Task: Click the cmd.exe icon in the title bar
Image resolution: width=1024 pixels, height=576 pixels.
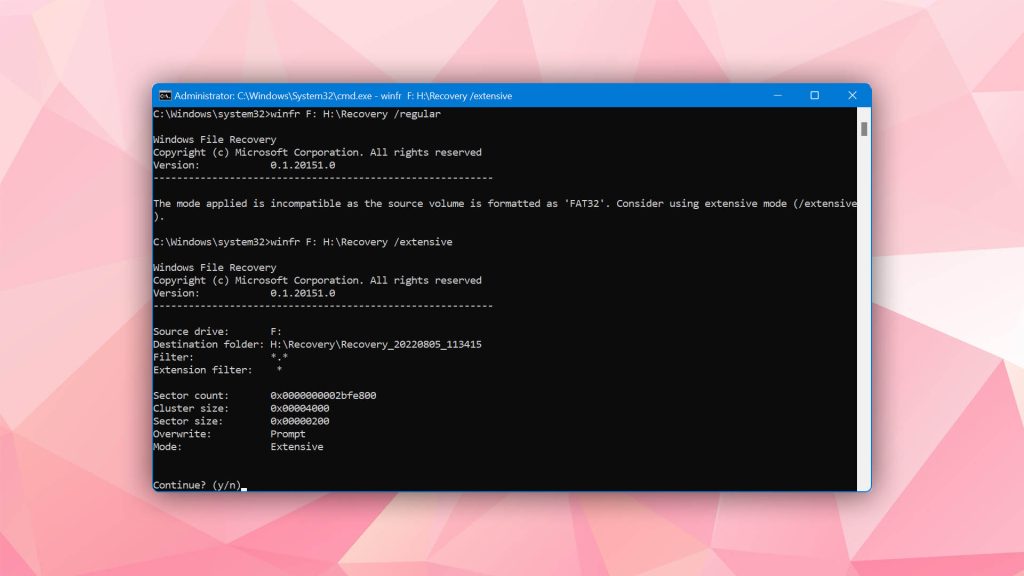Action: [x=163, y=95]
